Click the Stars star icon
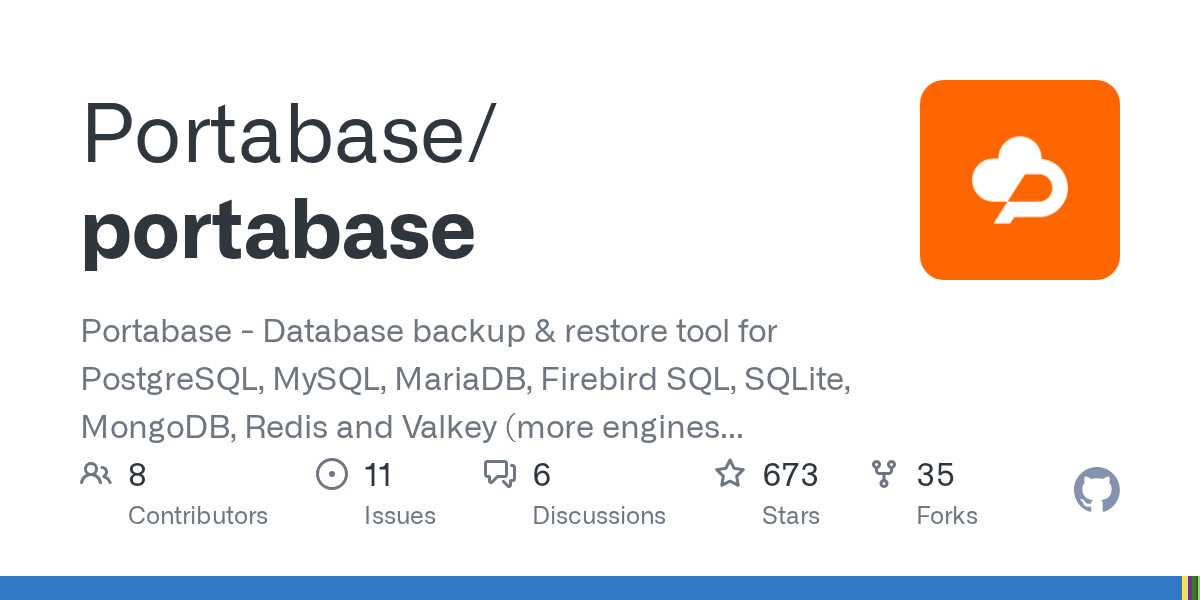Viewport: 1200px width, 600px height. [730, 474]
